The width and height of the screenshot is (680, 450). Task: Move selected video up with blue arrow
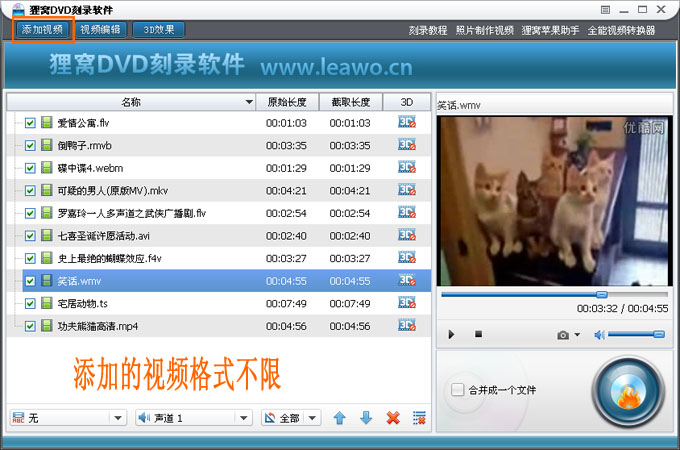point(340,418)
